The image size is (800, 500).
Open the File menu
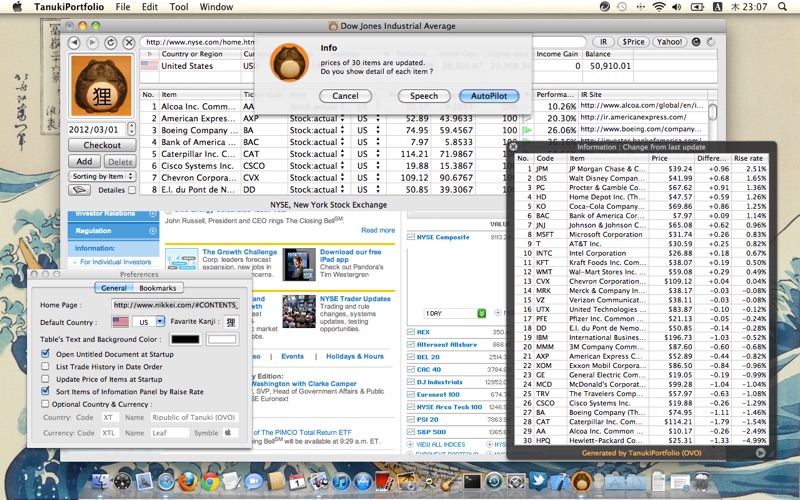(122, 7)
